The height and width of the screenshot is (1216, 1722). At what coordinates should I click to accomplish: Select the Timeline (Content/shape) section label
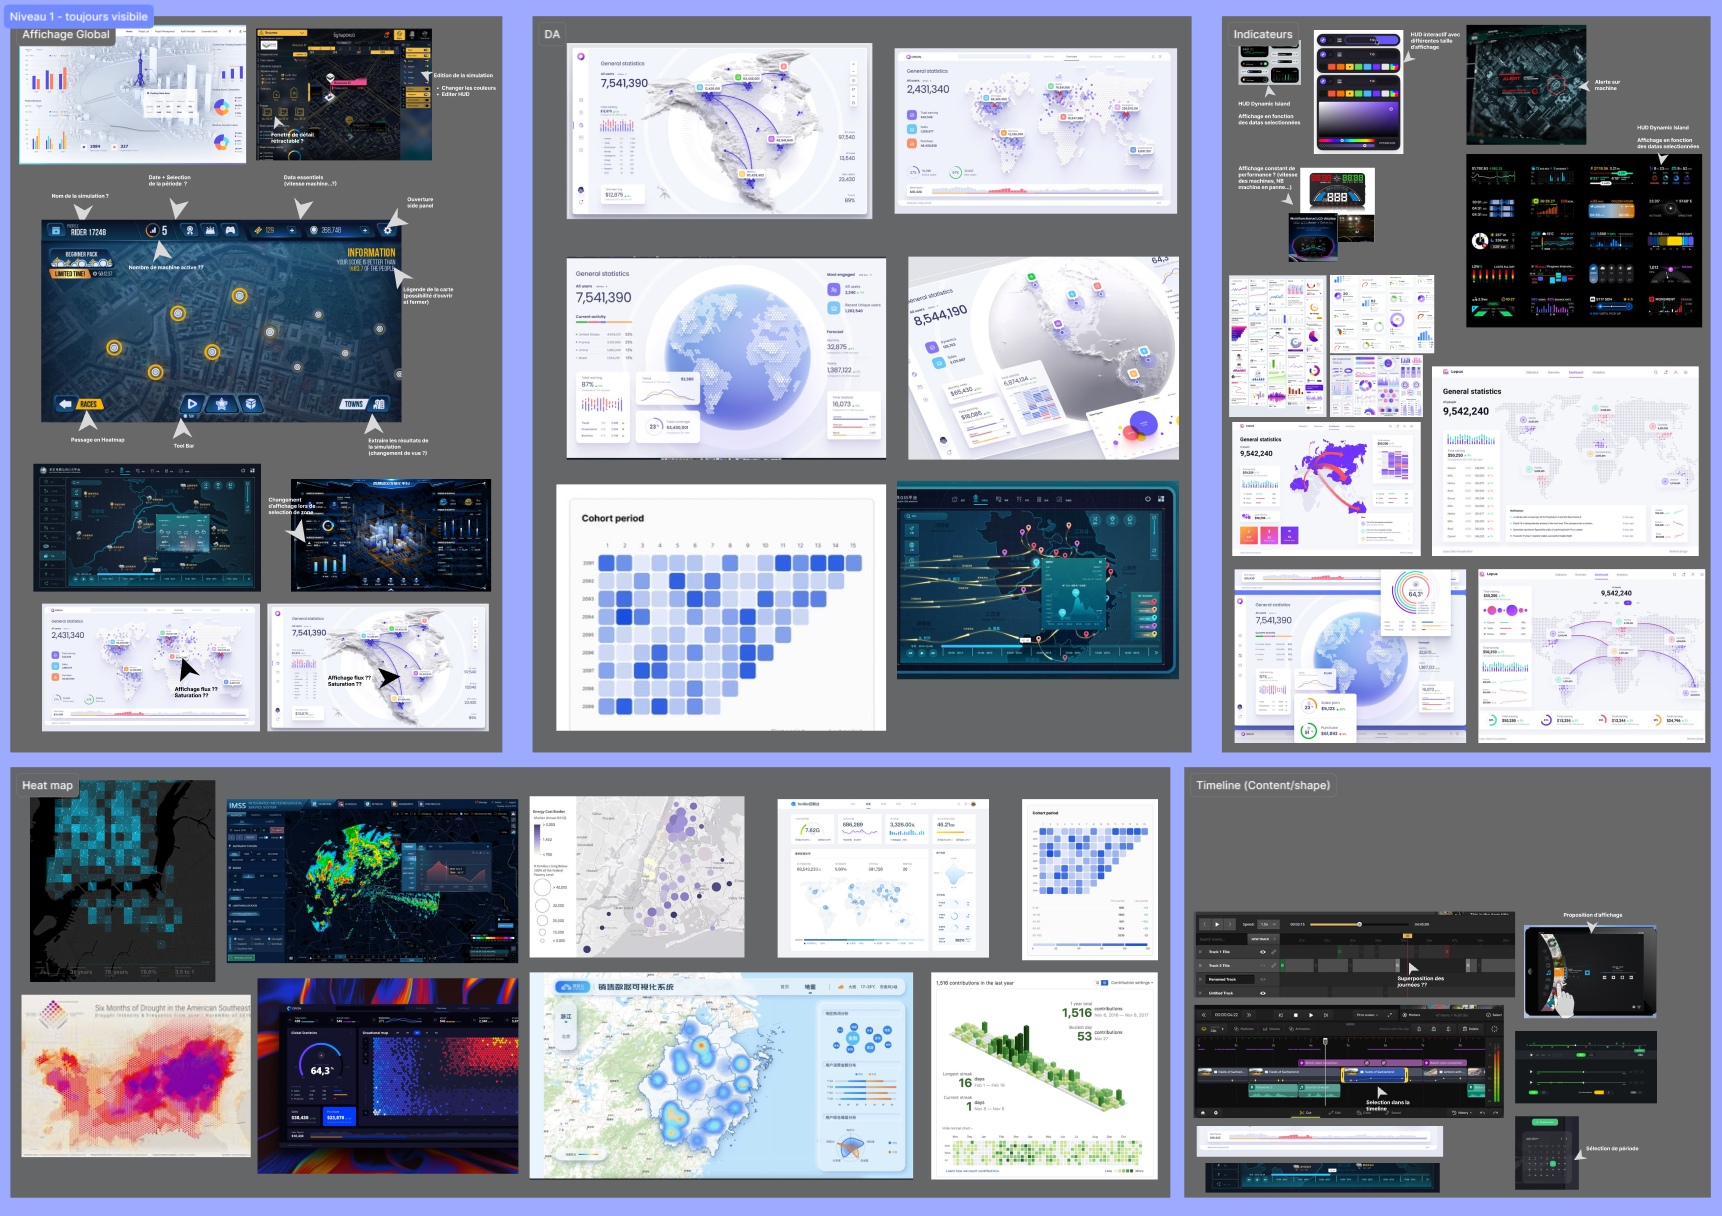[1263, 785]
